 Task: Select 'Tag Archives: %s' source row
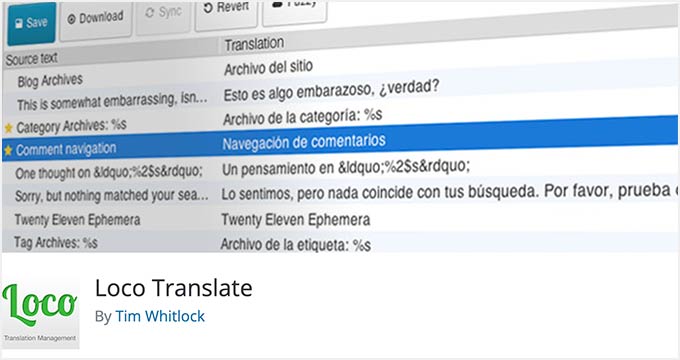pyautogui.click(x=56, y=242)
